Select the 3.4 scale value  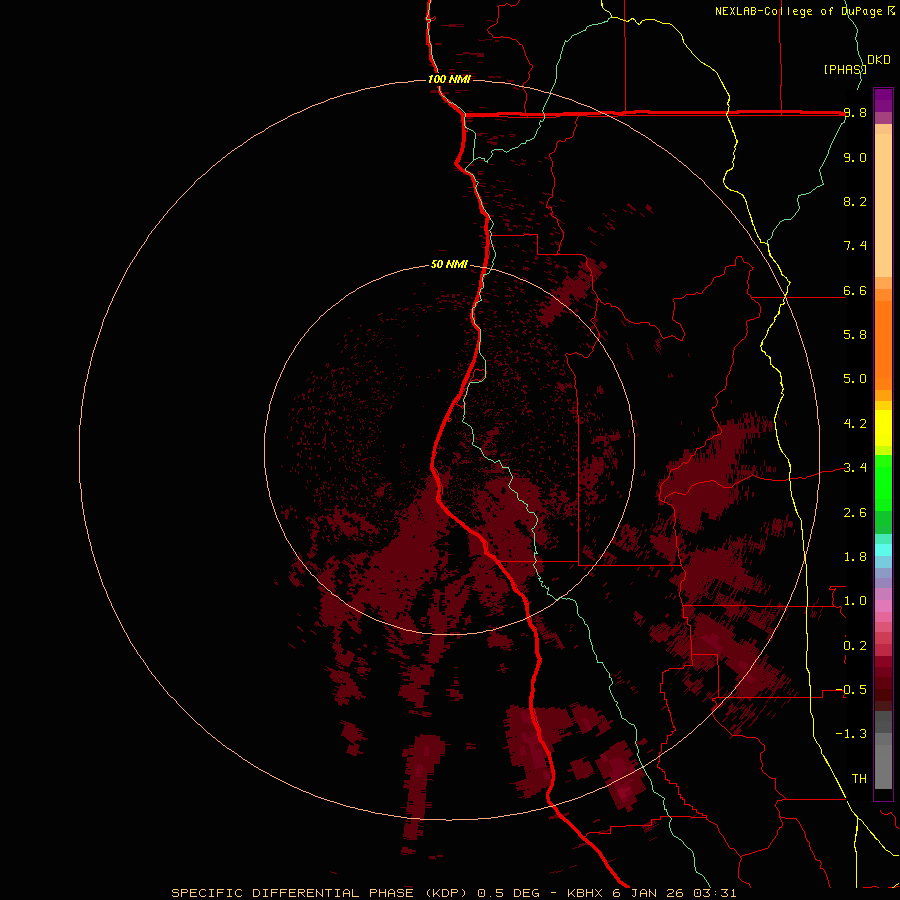click(855, 468)
